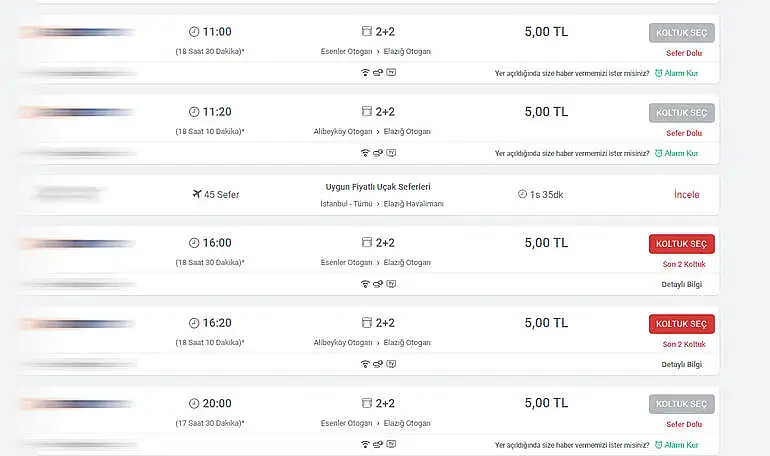The height and width of the screenshot is (456, 770).
Task: Click the seat layout icon on the 16:00 trip
Action: click(x=366, y=242)
